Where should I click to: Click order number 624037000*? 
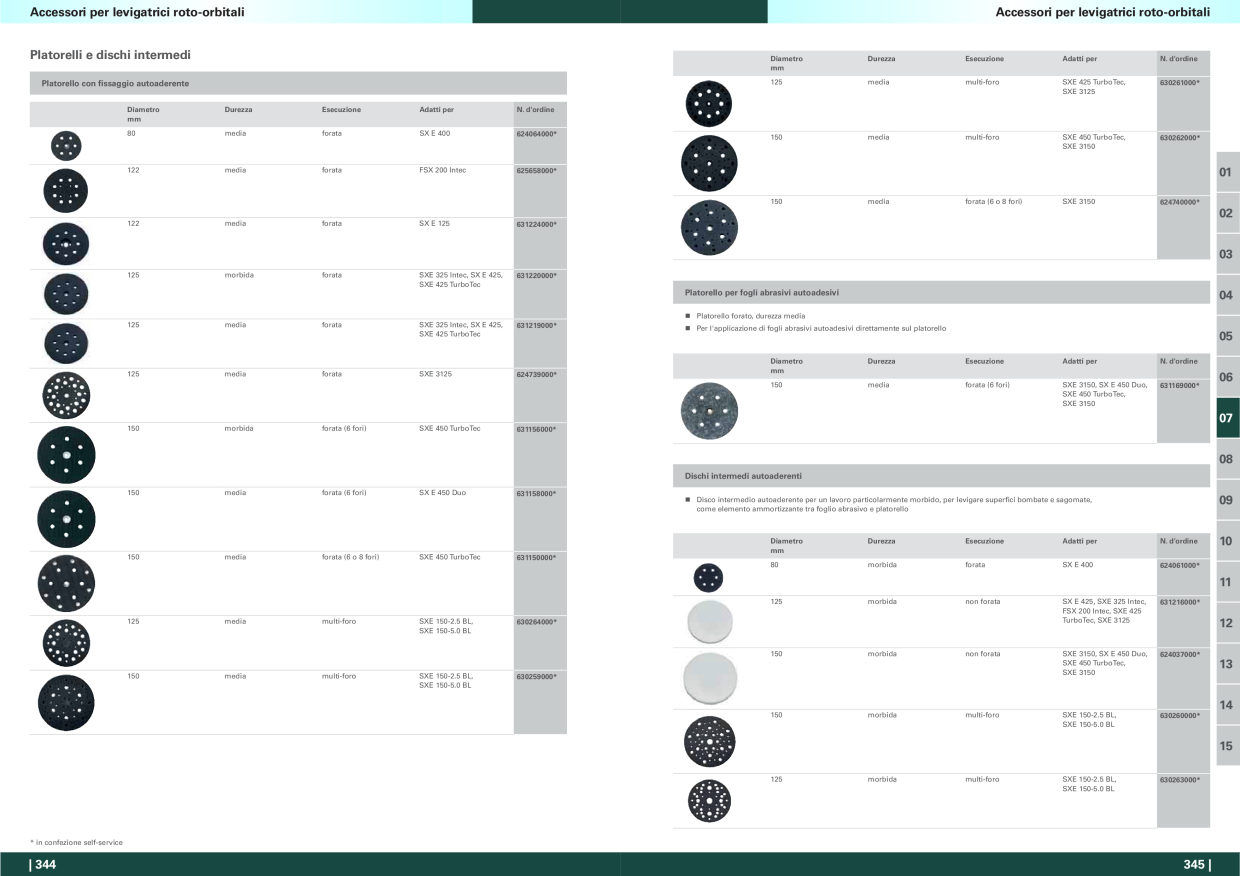(1179, 654)
